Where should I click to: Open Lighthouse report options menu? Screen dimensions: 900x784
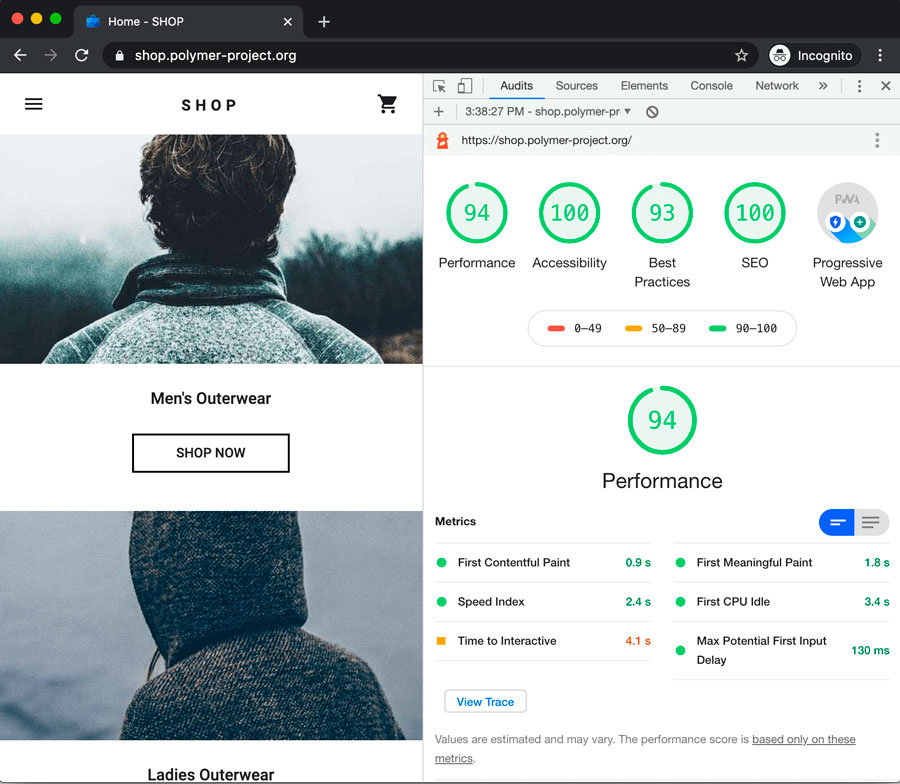(x=877, y=141)
